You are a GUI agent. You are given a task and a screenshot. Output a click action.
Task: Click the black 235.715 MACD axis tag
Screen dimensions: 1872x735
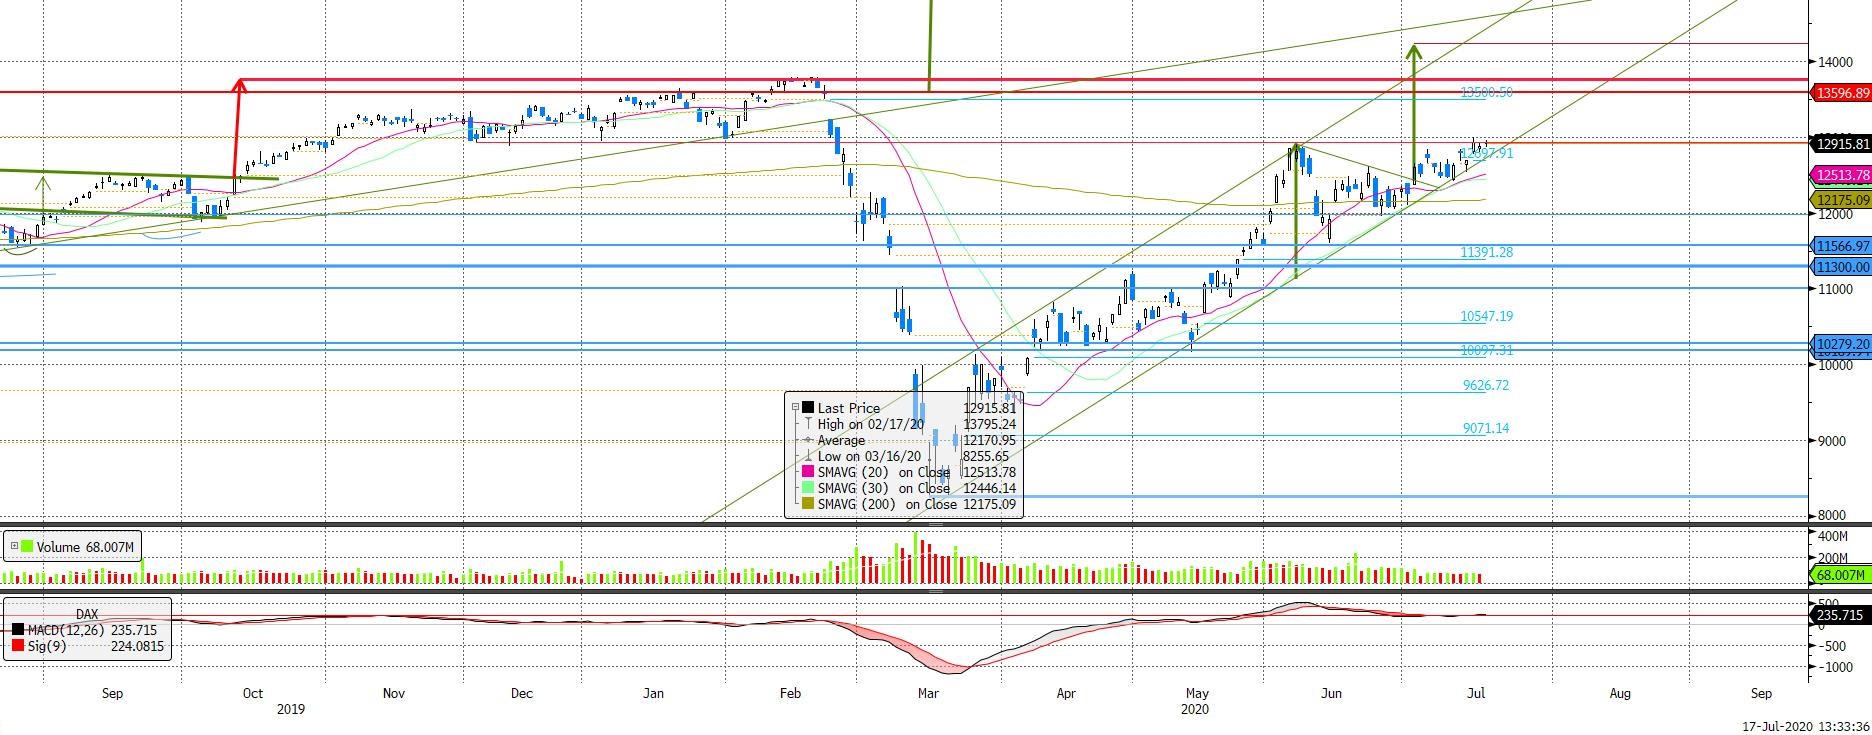click(1840, 616)
